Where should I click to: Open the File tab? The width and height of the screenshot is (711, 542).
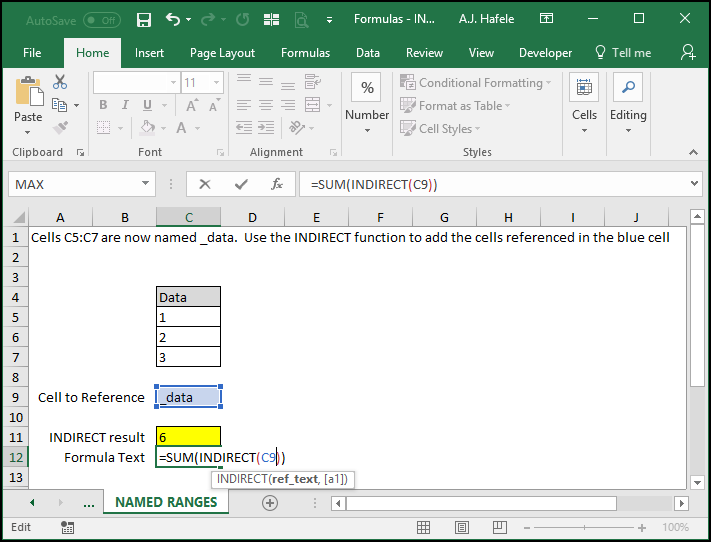point(32,53)
